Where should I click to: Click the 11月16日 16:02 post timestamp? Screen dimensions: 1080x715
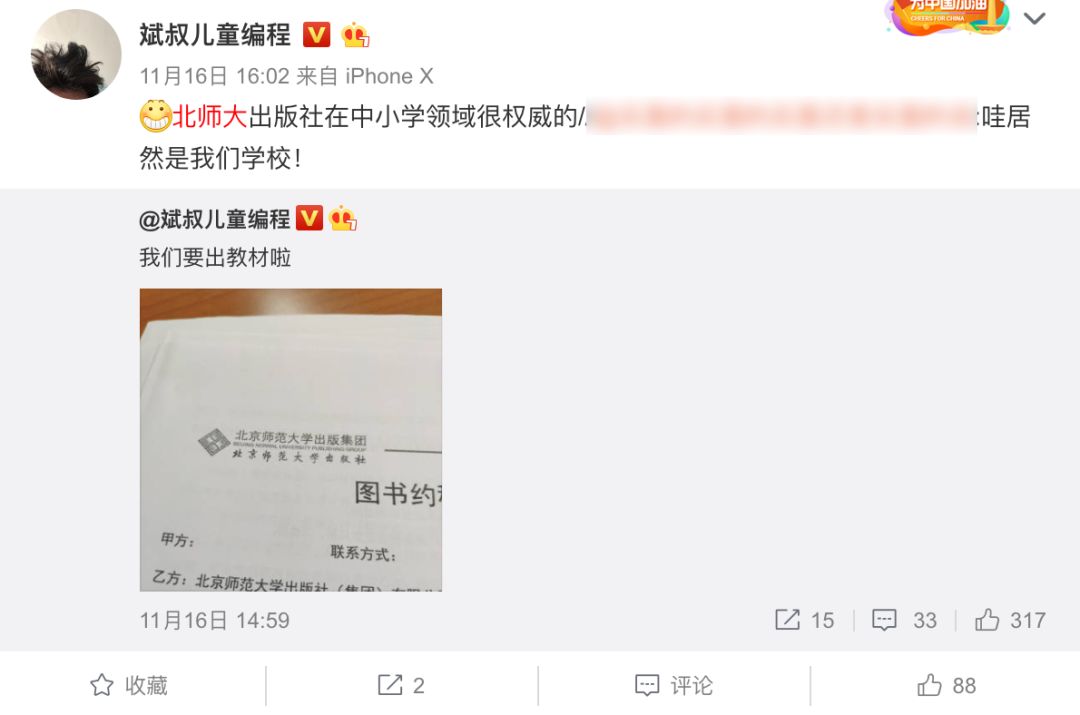click(214, 76)
